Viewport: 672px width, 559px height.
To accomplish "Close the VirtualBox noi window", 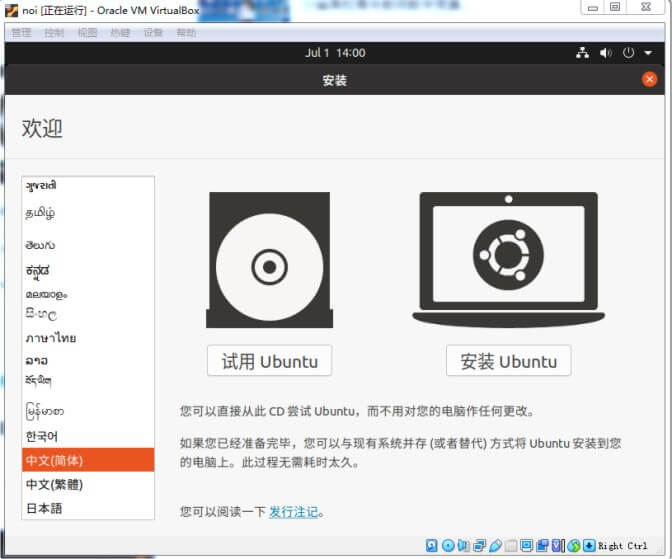I will [646, 7].
